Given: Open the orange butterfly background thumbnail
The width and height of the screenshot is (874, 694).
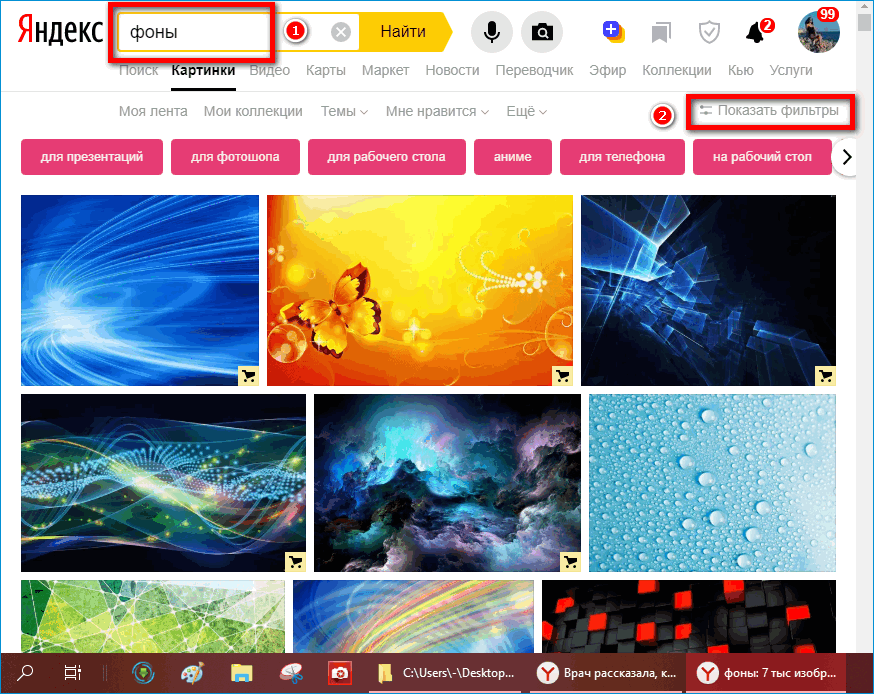Looking at the screenshot, I should pos(420,290).
